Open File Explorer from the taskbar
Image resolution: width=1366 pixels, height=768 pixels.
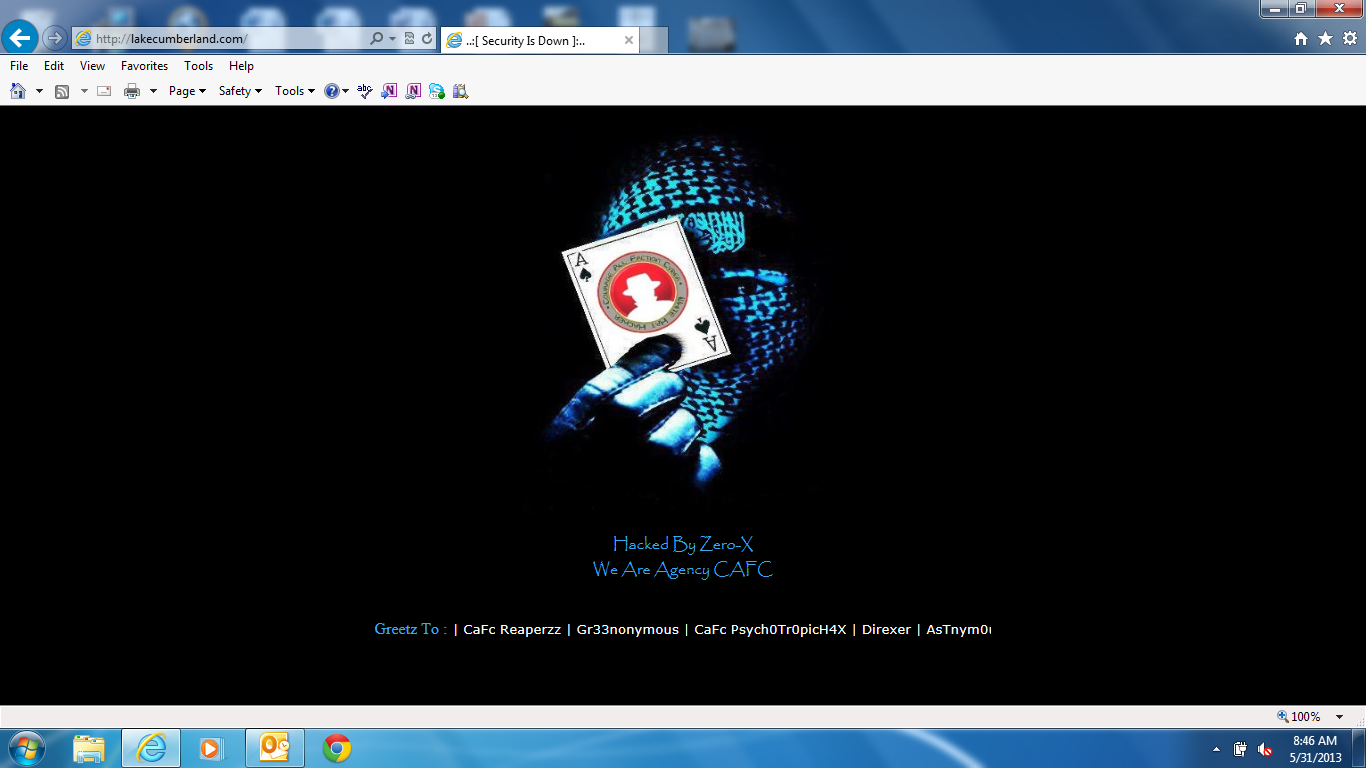[89, 748]
